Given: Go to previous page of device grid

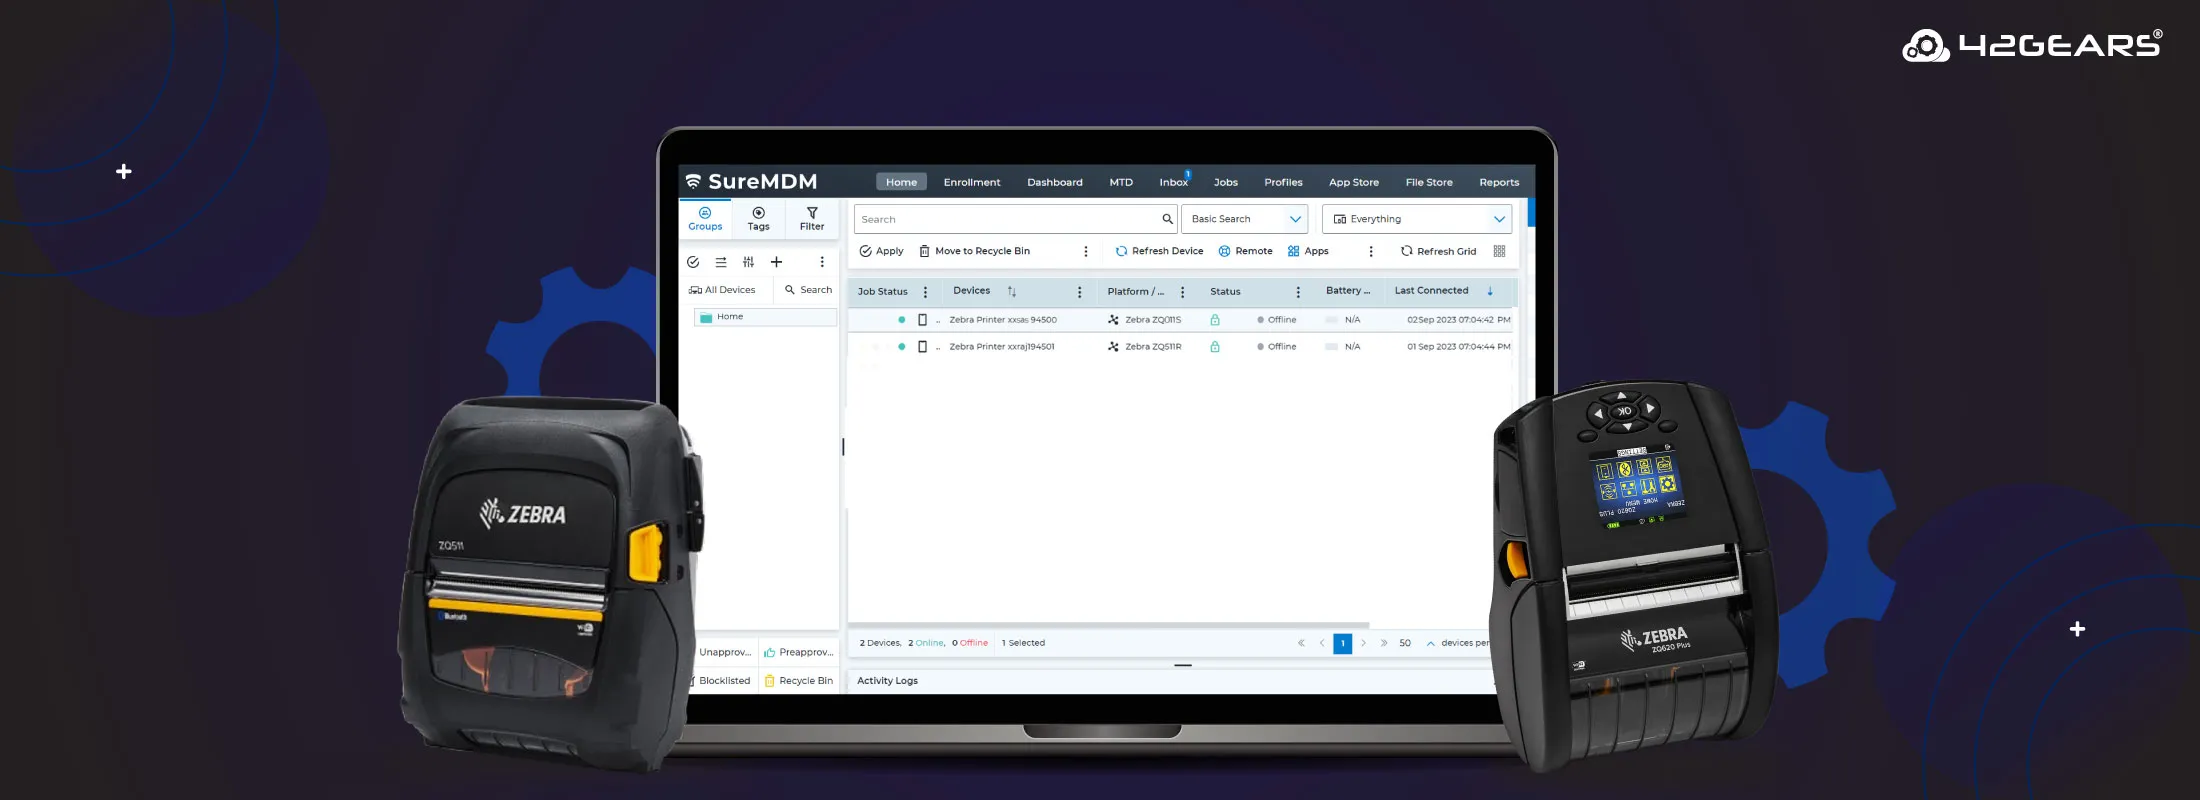Looking at the screenshot, I should pos(1322,643).
